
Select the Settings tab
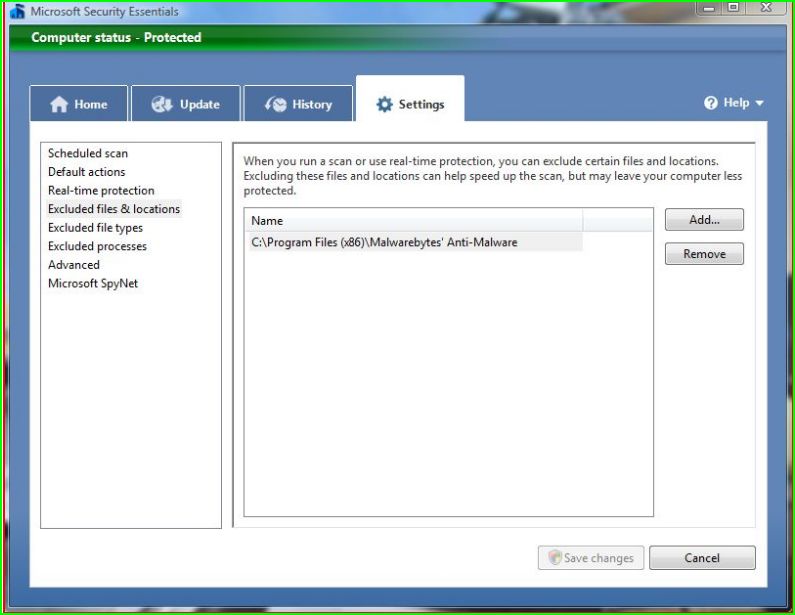(x=410, y=99)
